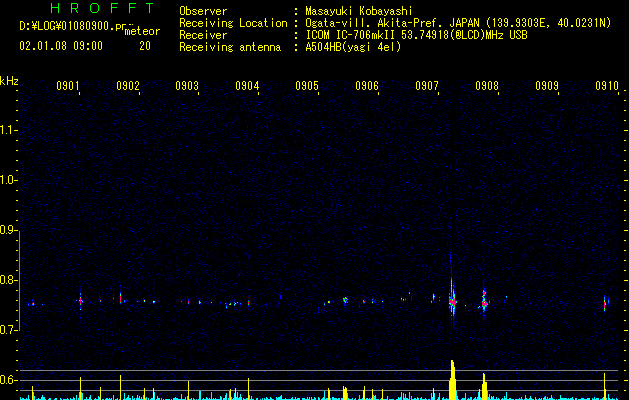This screenshot has height=400, width=629.
Task: Click the gray frequency range bracket on left axis
Action: click(19, 280)
